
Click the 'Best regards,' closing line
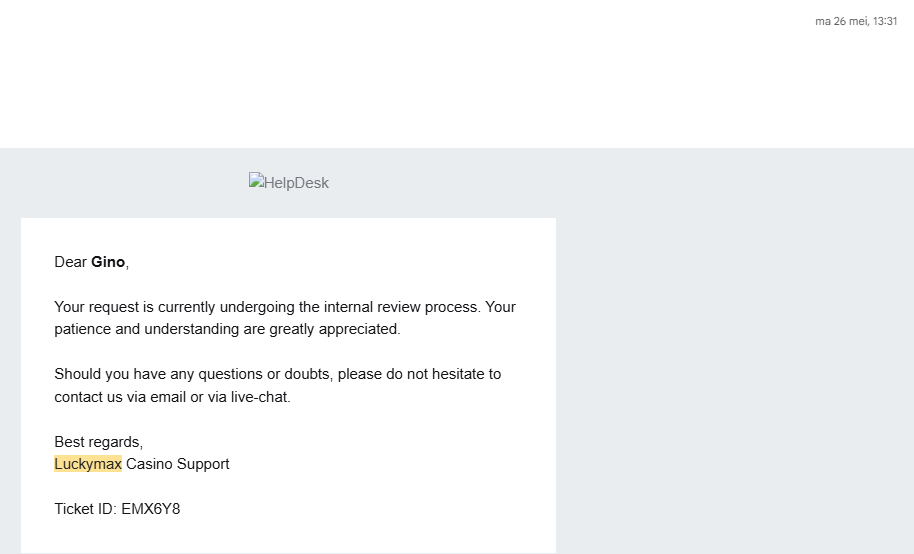[99, 442]
